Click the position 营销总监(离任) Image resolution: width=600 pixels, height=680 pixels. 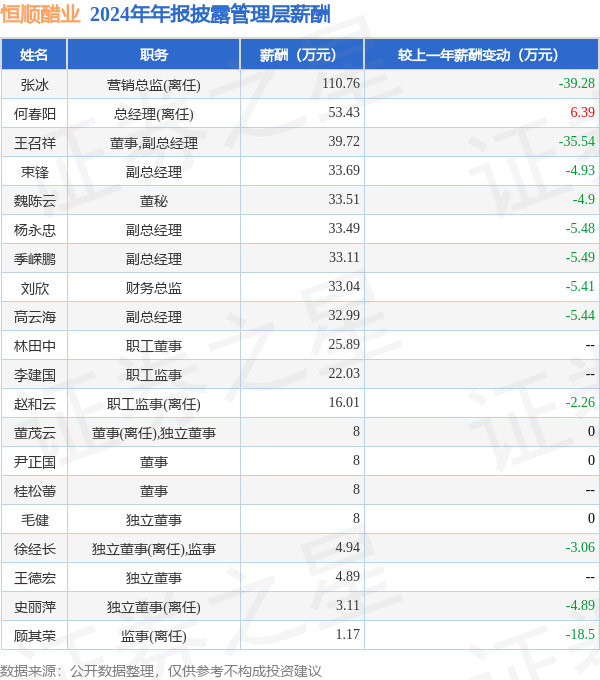tap(154, 85)
